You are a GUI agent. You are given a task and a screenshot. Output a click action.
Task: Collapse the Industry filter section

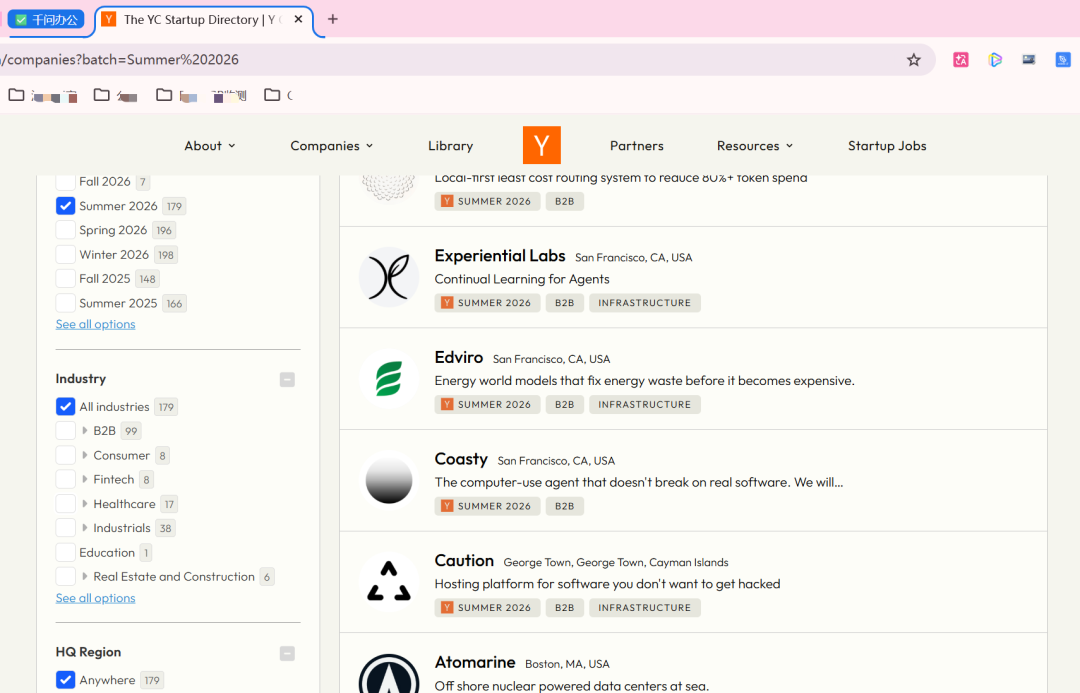[287, 380]
